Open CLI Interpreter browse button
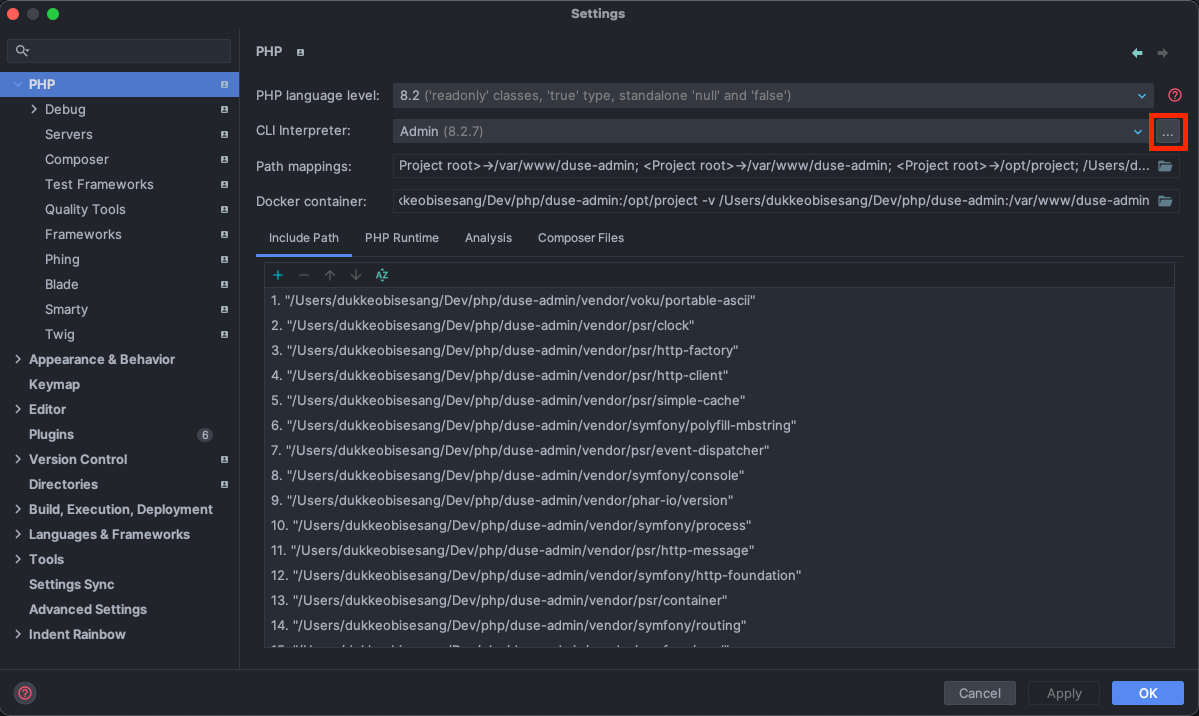This screenshot has width=1199, height=716. [1167, 132]
